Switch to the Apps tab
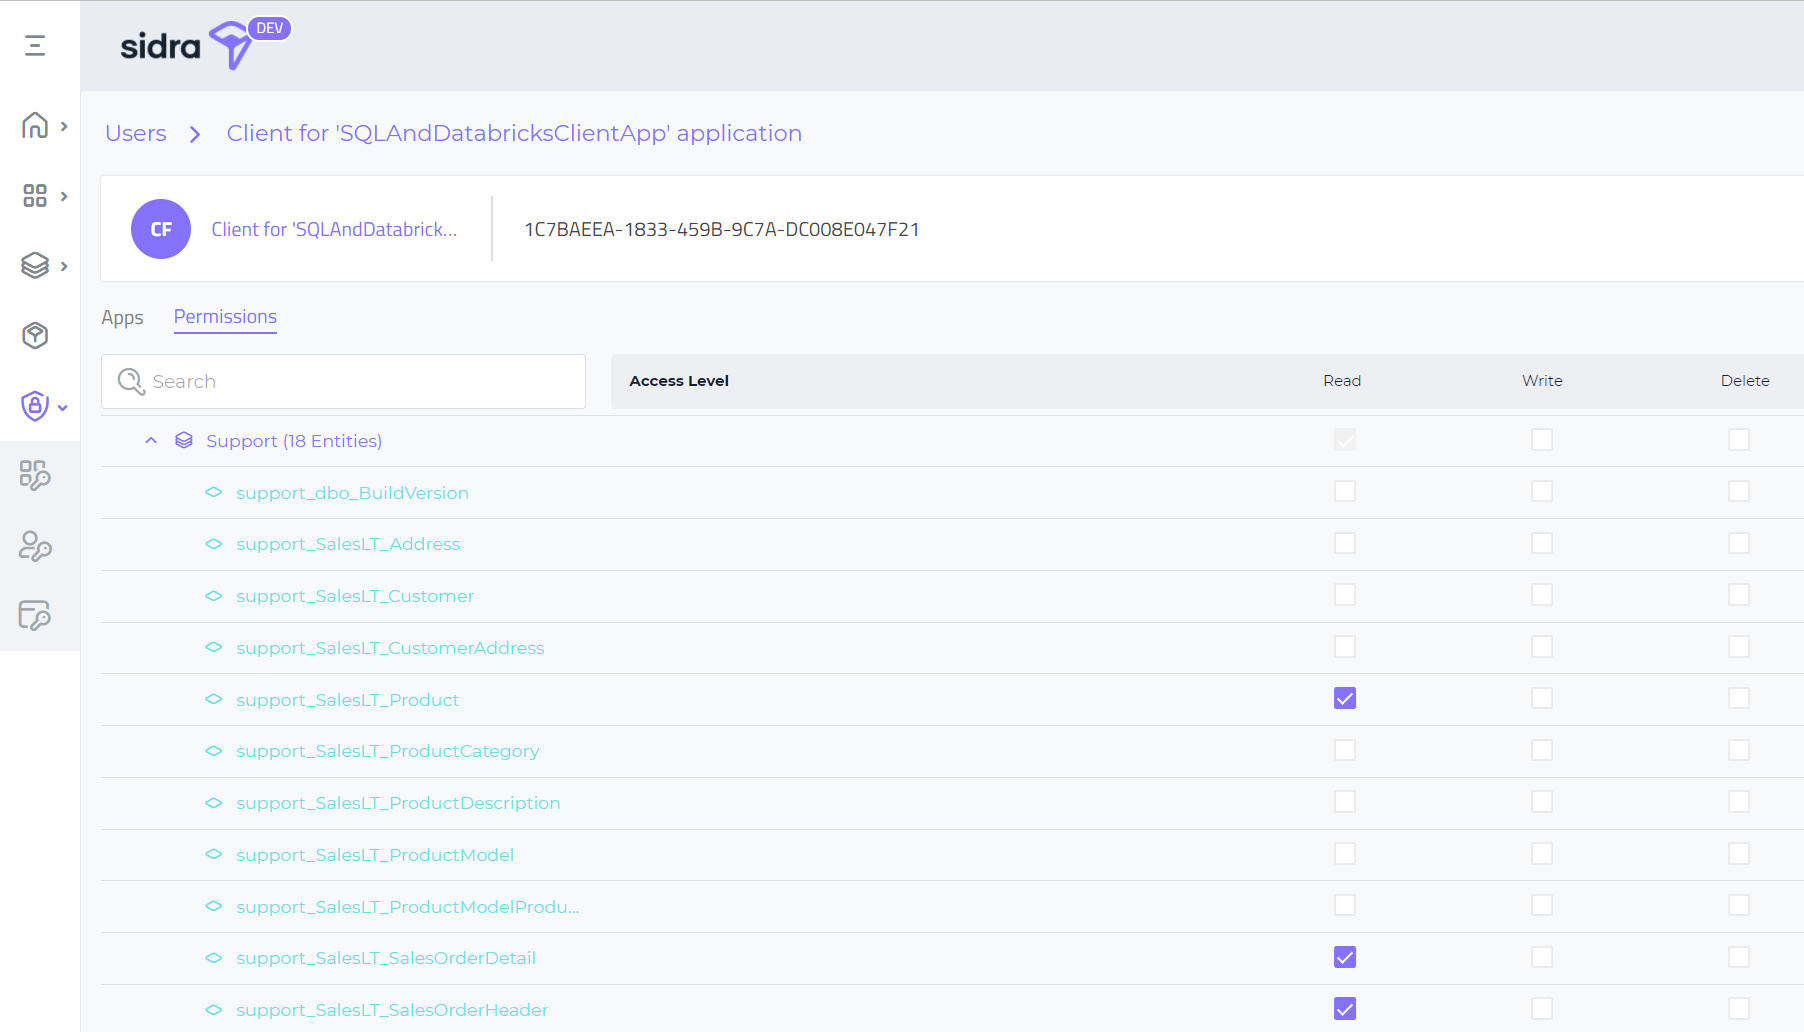 pos(122,318)
